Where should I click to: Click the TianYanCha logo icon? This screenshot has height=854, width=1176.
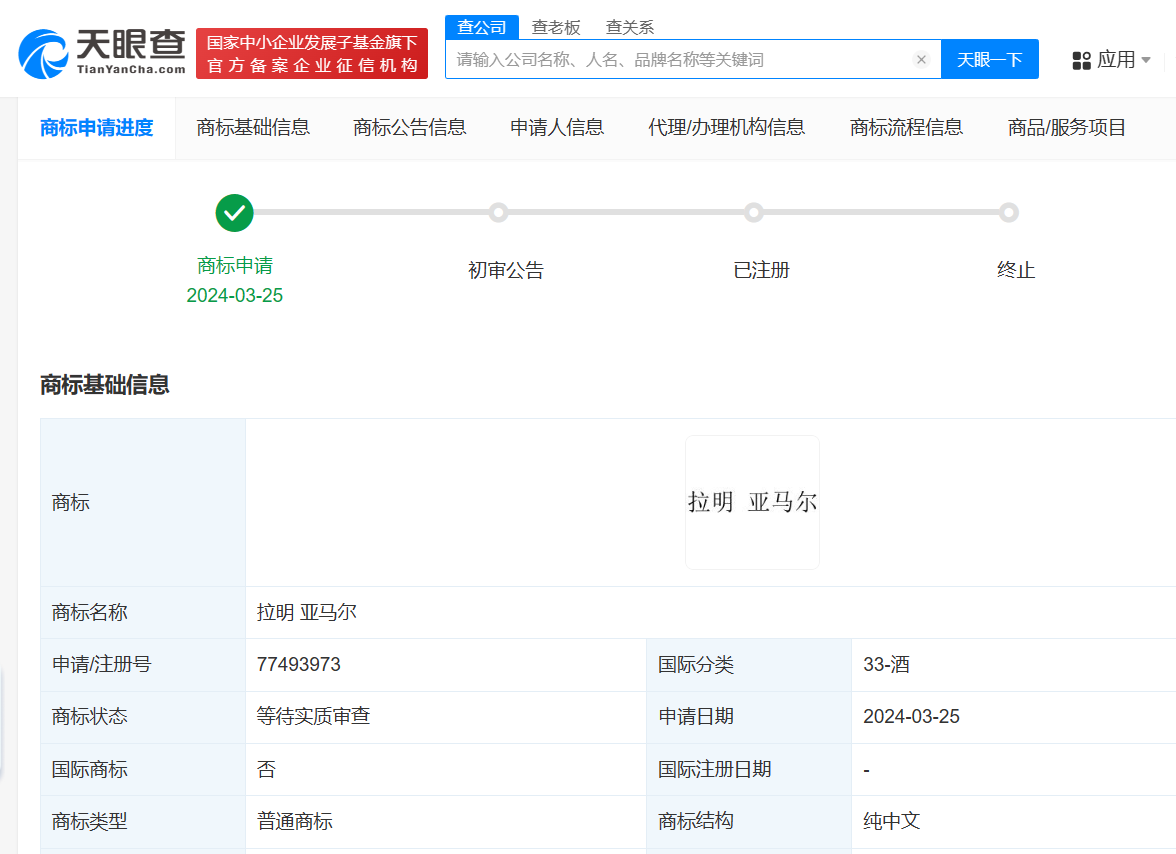click(x=40, y=47)
